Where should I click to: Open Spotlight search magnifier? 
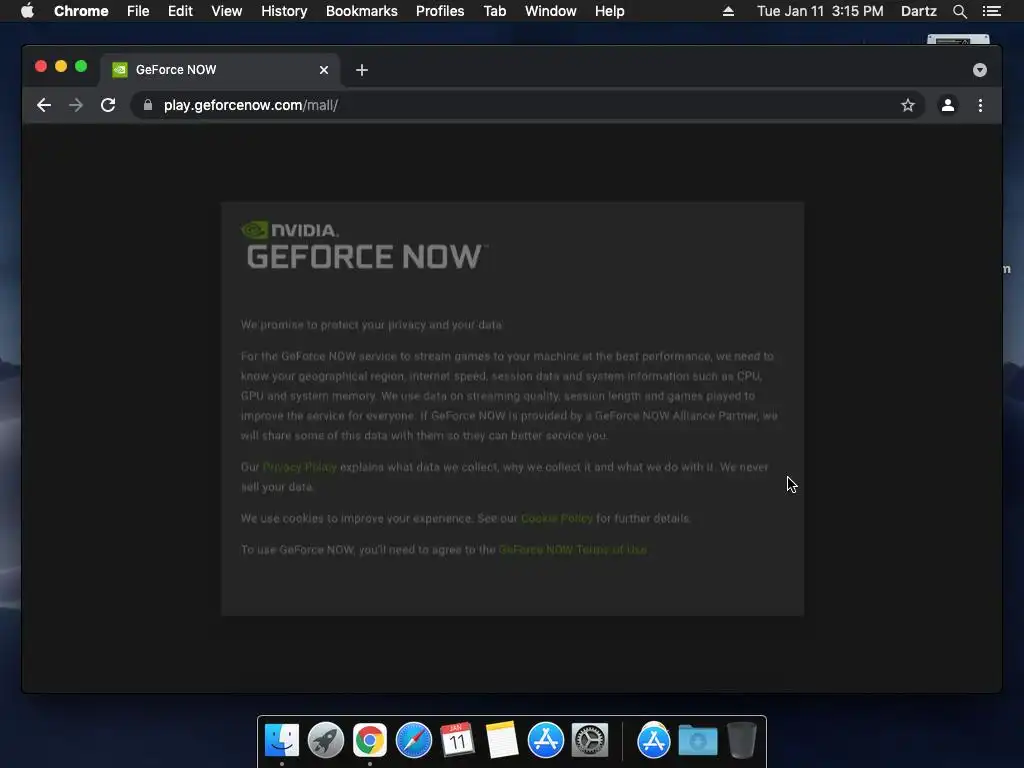pyautogui.click(x=959, y=11)
